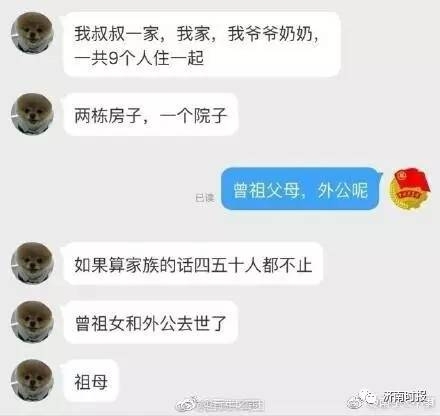Click the WeChat logo beside 济南时报
Screen dimensions: 440x416
click(364, 398)
